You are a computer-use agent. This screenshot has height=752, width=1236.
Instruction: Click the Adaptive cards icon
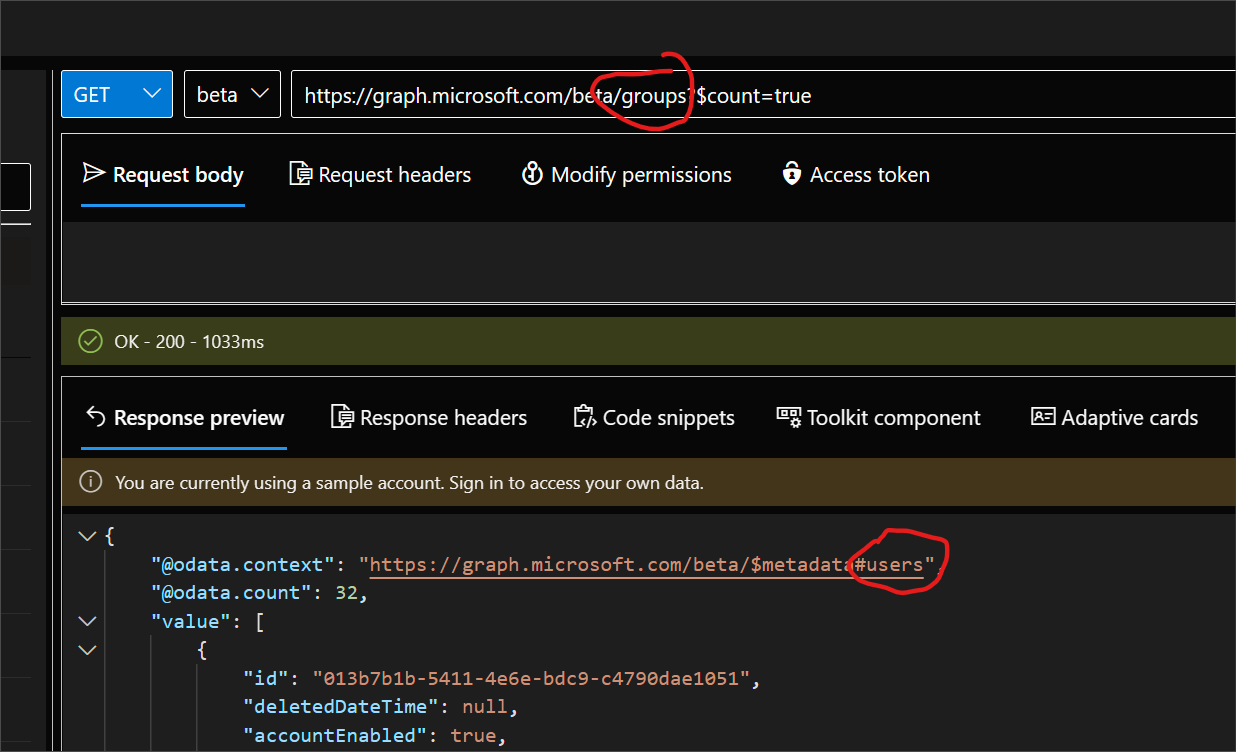[1043, 417]
